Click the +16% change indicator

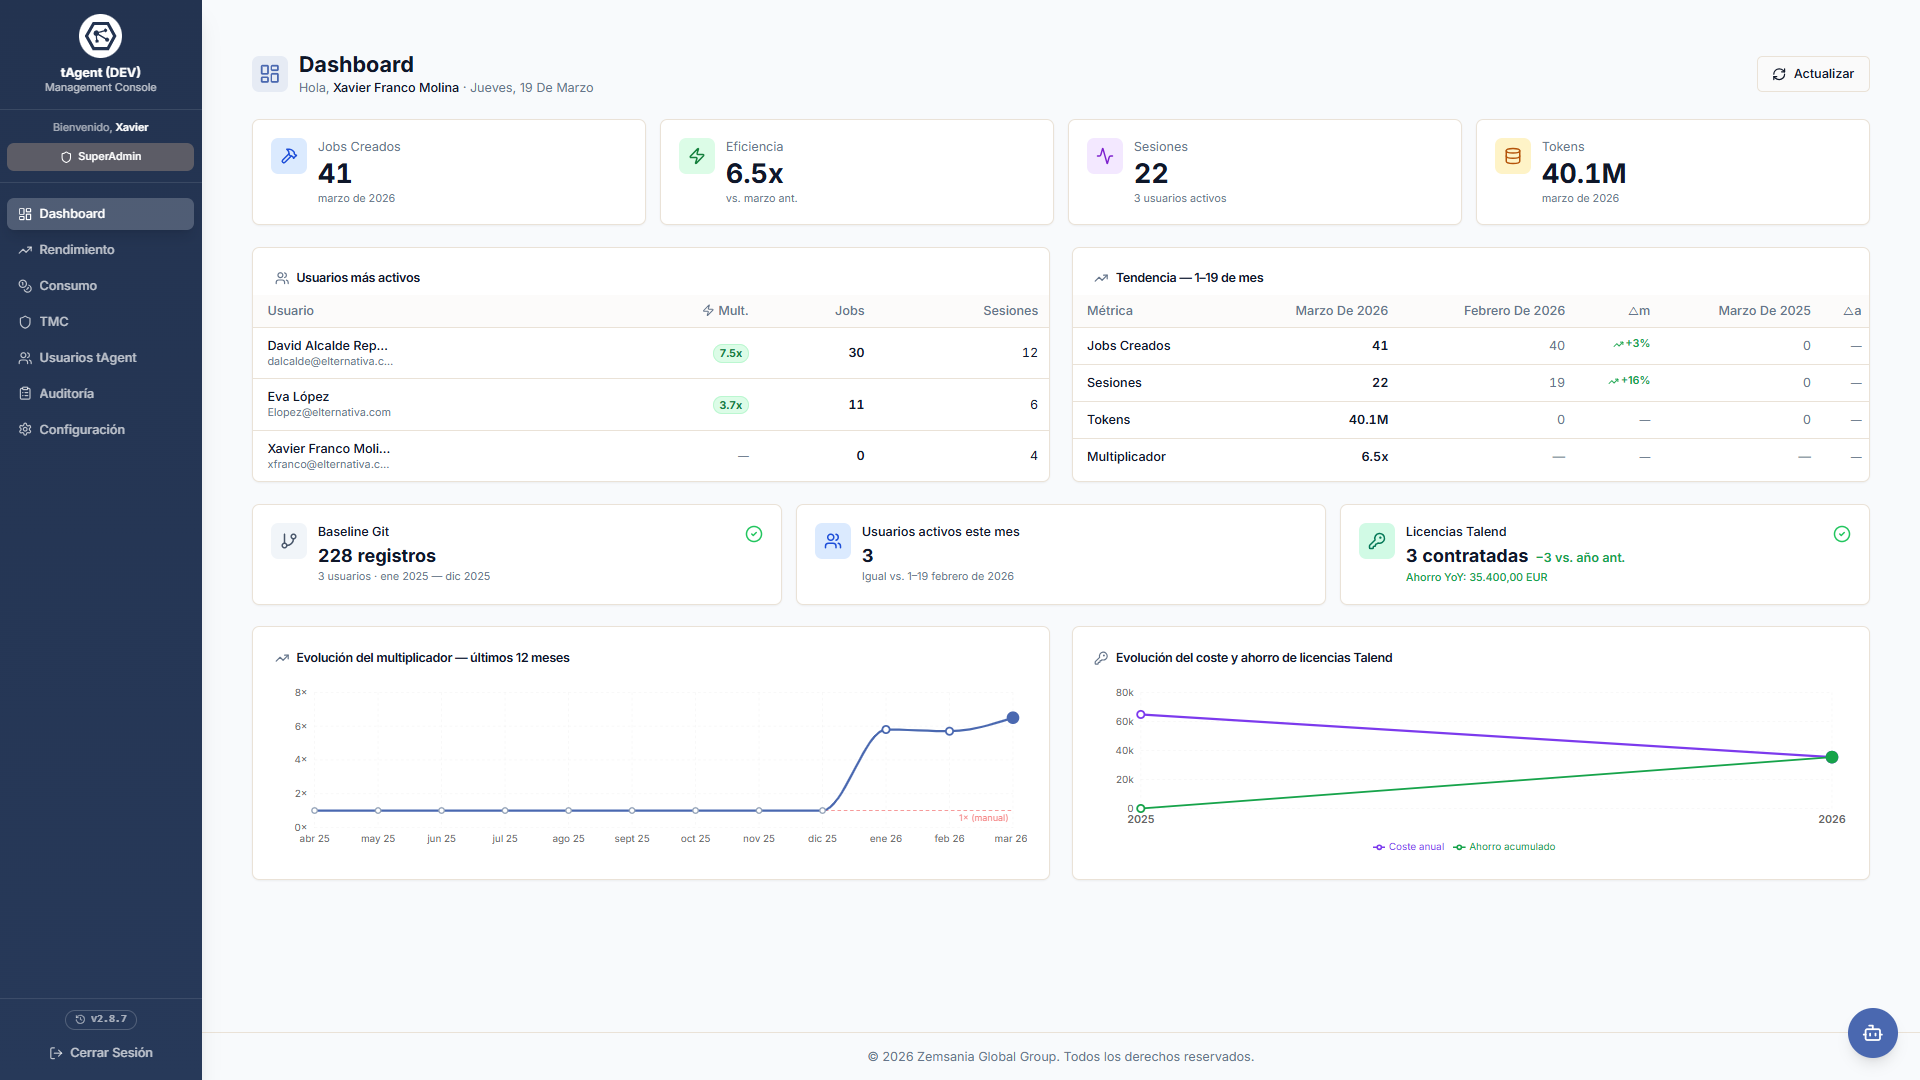[x=1629, y=381]
